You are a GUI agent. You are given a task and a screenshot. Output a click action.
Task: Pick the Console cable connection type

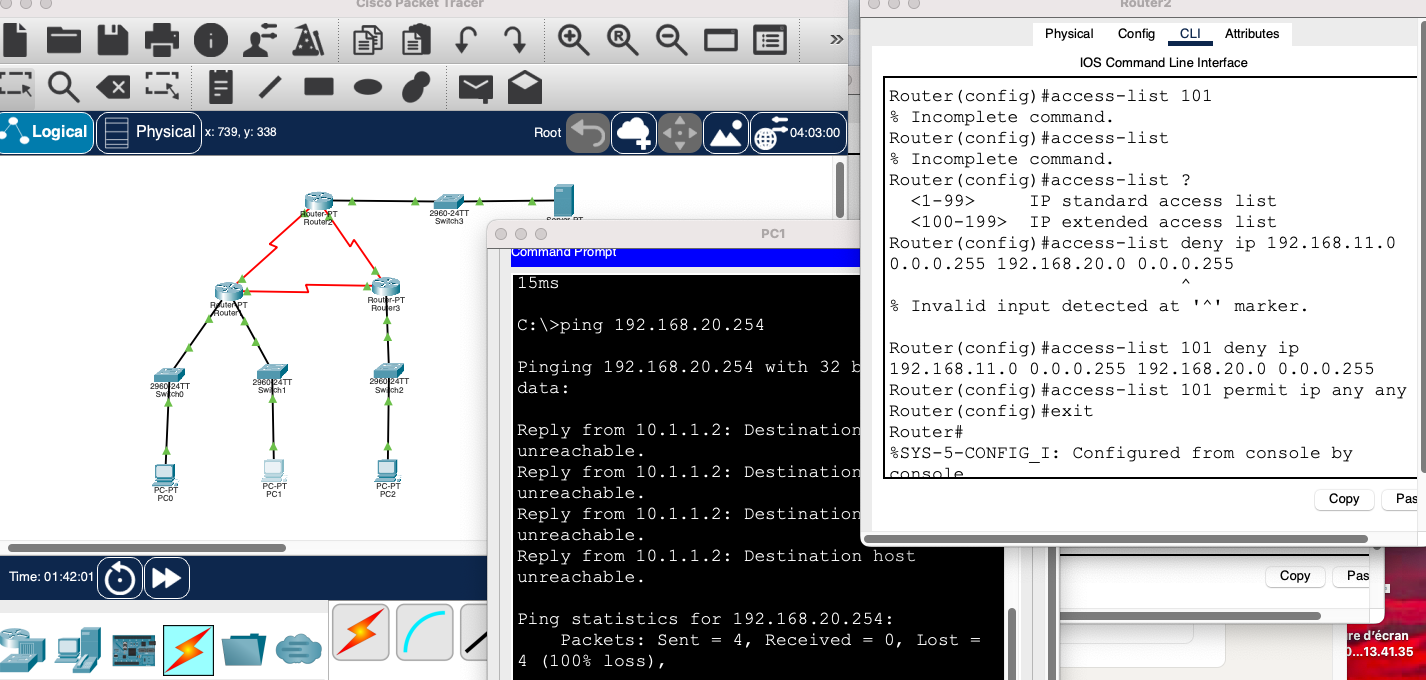tap(424, 633)
